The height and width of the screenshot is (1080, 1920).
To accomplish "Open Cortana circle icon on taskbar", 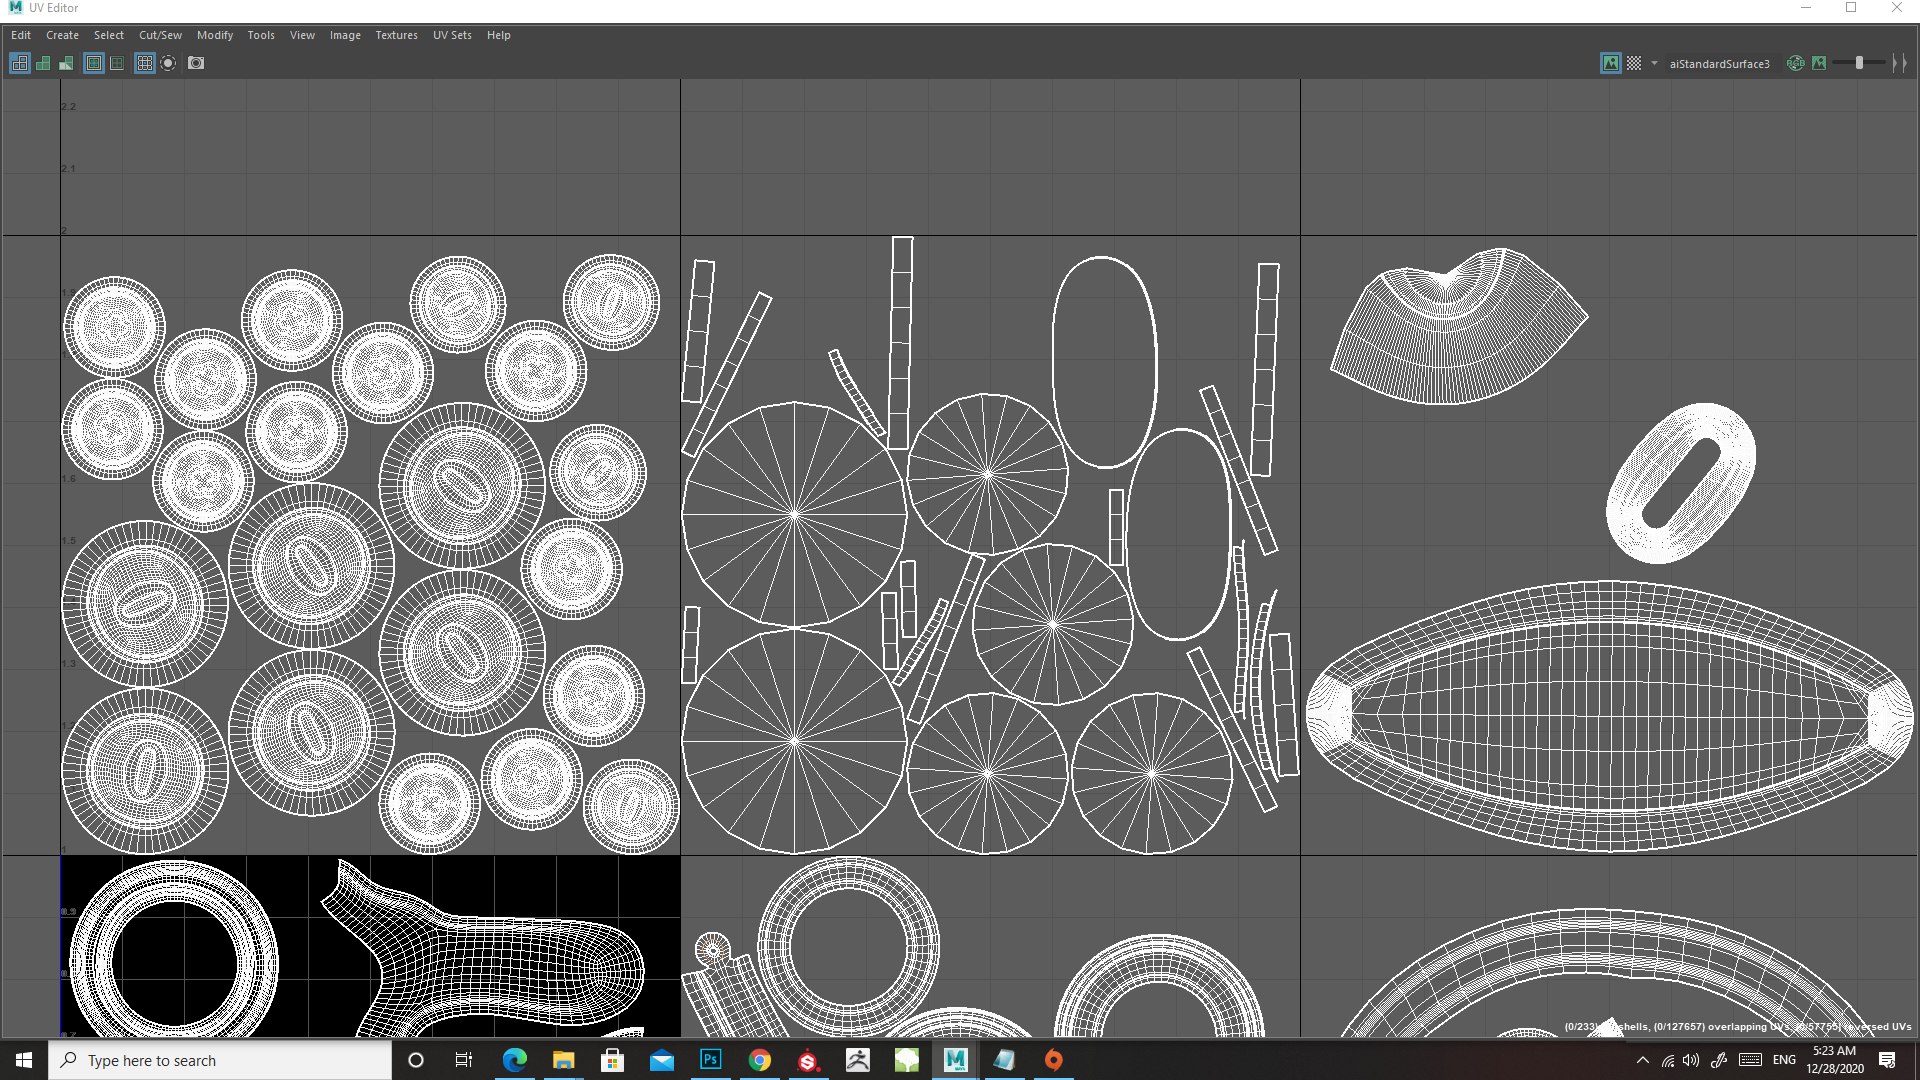I will (416, 1060).
